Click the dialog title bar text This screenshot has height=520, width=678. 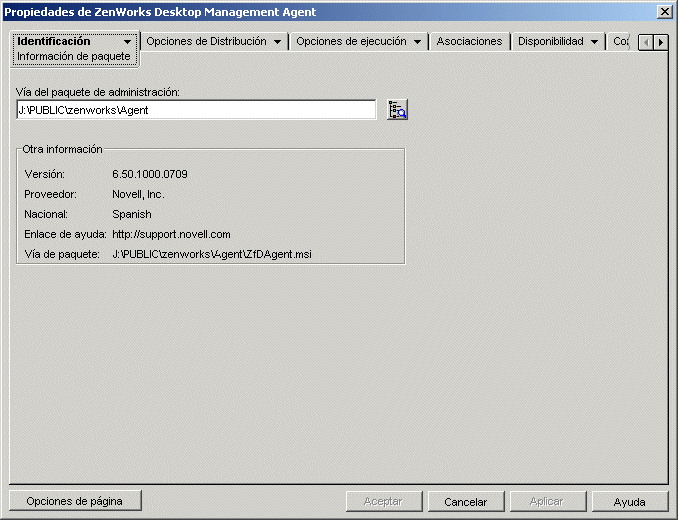(160, 12)
